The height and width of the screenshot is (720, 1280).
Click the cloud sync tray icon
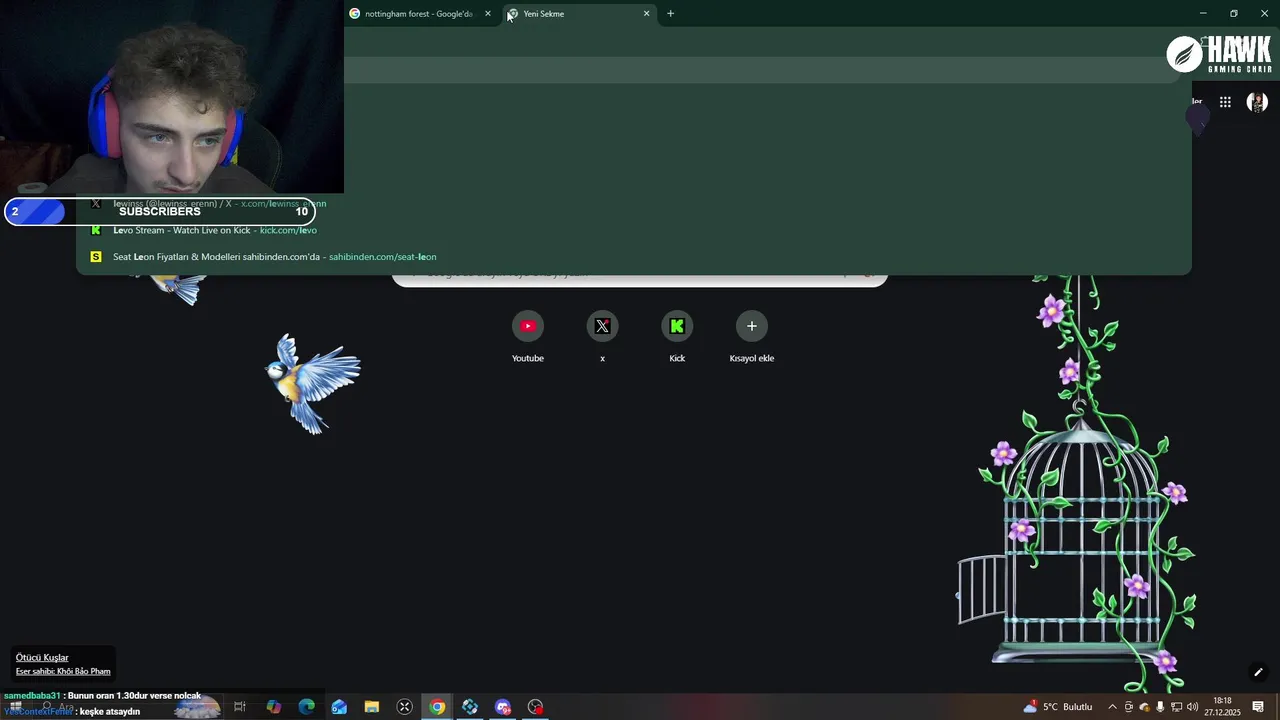1144,707
